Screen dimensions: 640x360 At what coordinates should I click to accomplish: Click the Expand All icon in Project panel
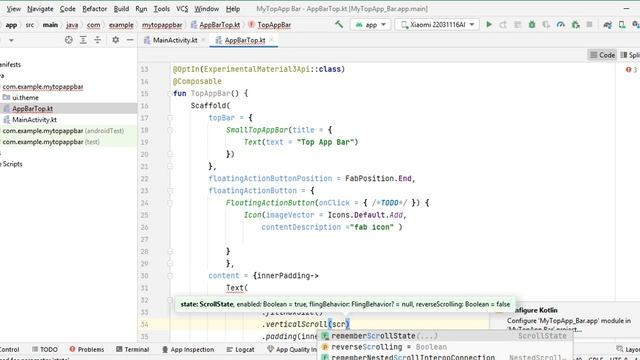83,40
